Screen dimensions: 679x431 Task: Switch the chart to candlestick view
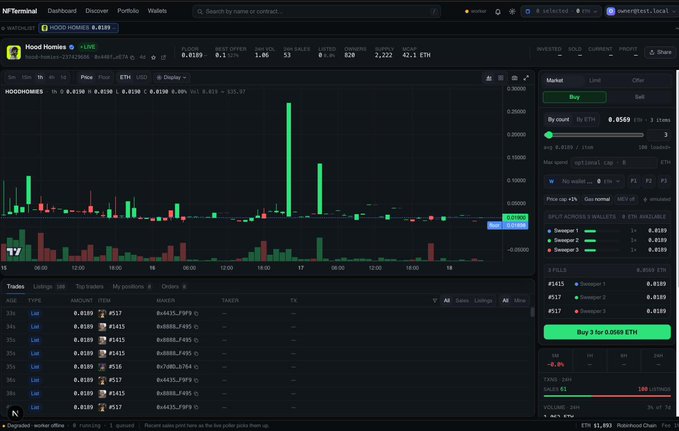click(x=488, y=78)
